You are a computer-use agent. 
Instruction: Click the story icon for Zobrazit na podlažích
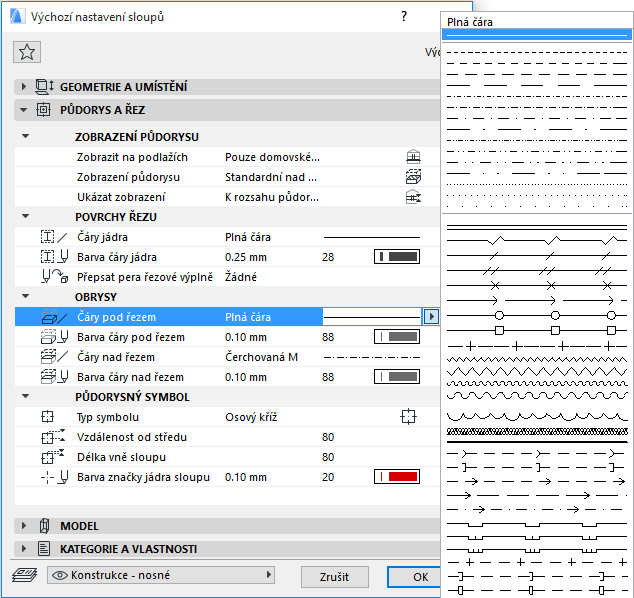click(413, 157)
